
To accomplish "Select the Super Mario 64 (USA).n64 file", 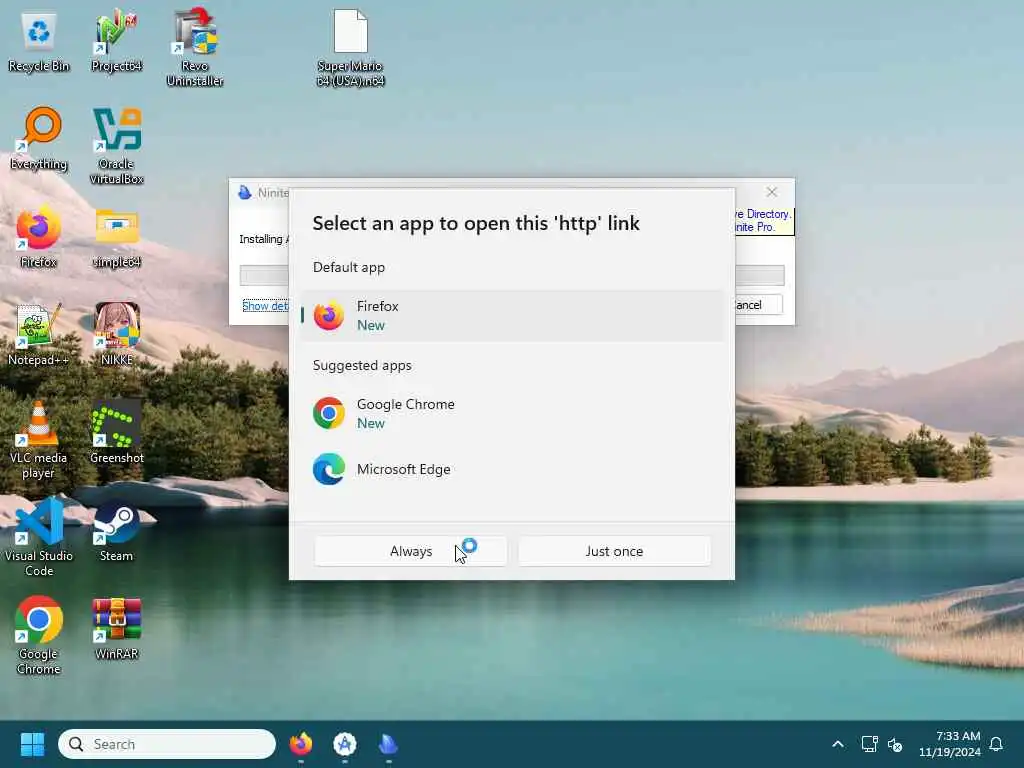I will click(350, 47).
